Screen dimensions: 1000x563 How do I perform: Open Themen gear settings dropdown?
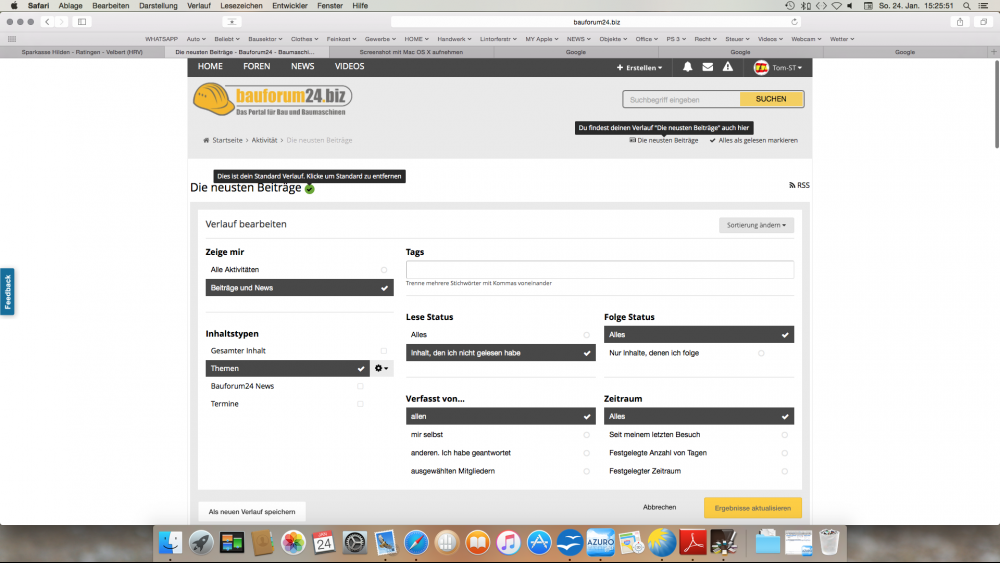[x=381, y=369]
